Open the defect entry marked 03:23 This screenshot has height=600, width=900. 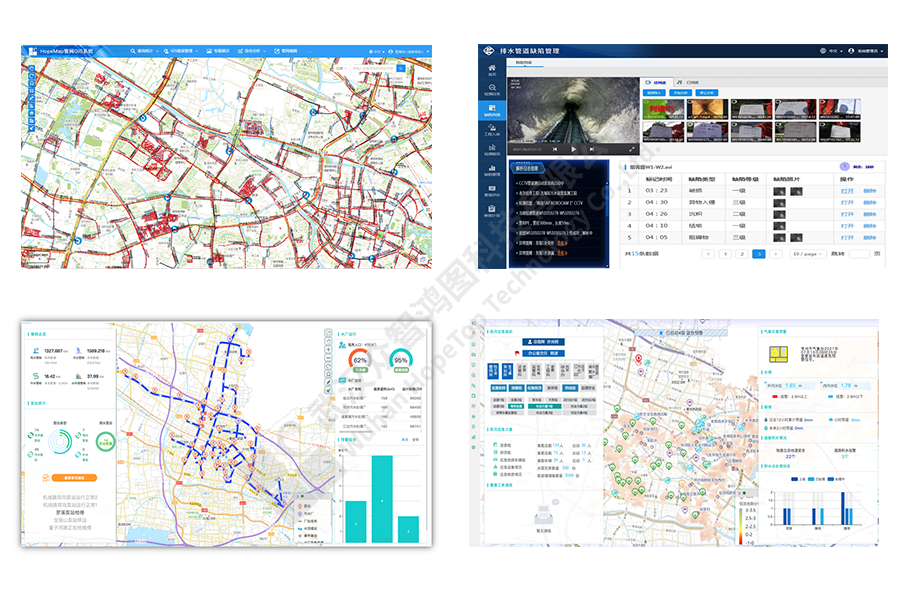tap(847, 191)
